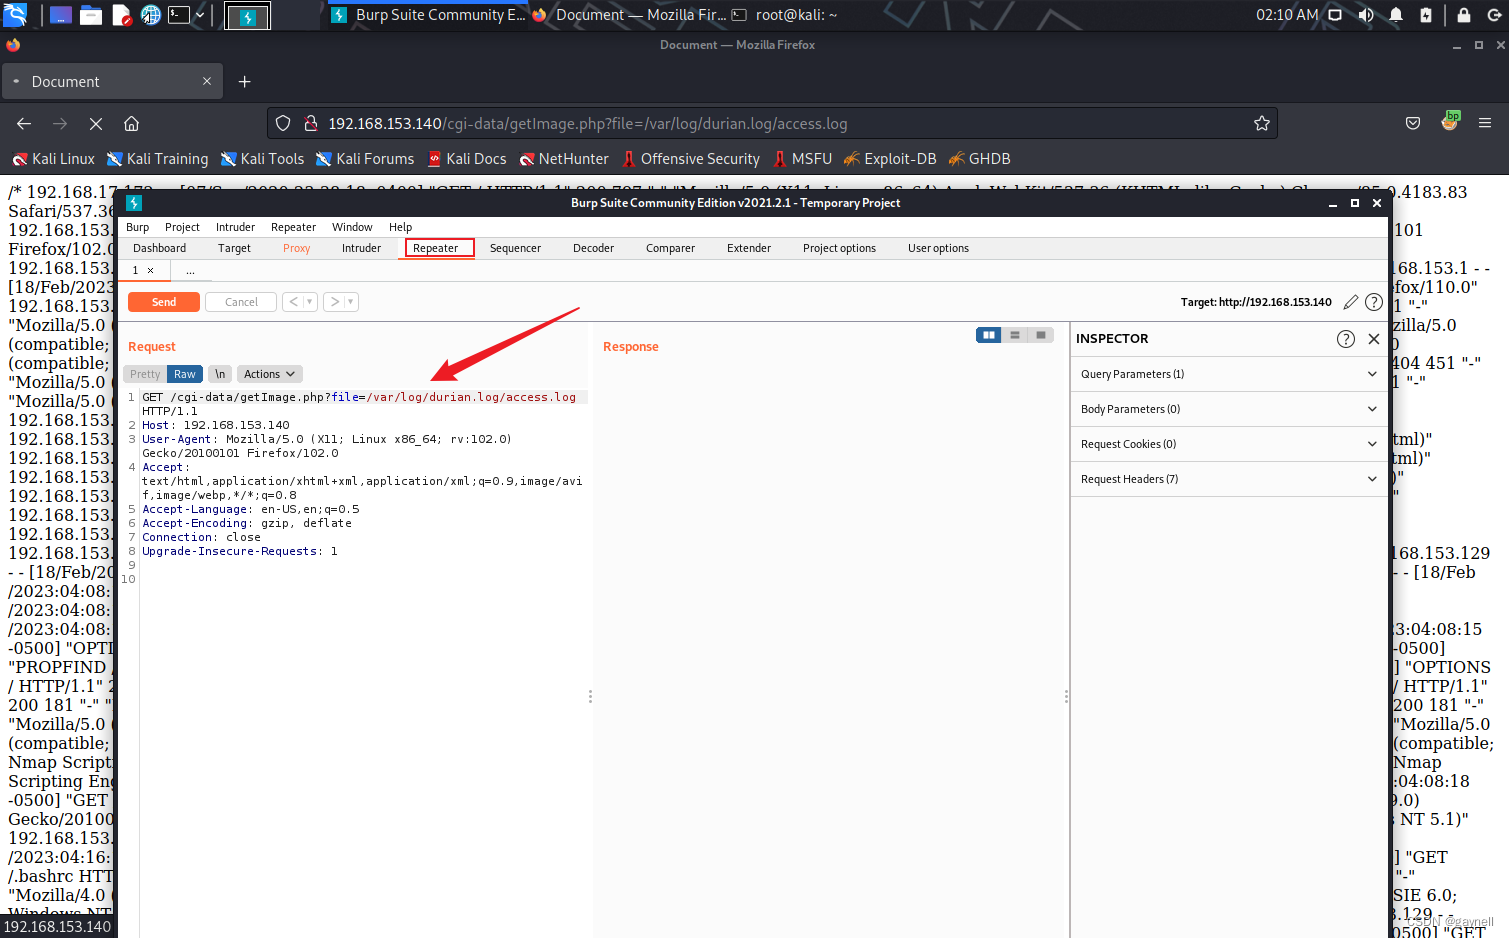Viewport: 1509px width, 938px height.
Task: Open the Help menu in Burp Suite
Action: [400, 227]
